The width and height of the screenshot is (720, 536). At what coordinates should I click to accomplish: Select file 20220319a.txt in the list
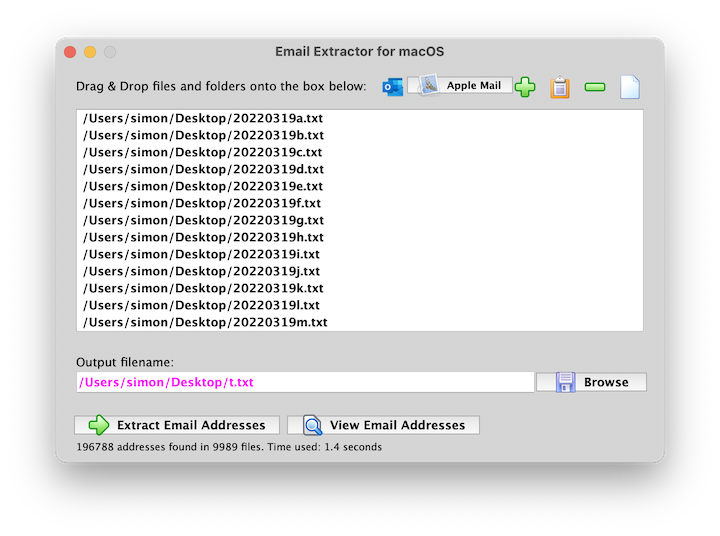[x=360, y=118]
